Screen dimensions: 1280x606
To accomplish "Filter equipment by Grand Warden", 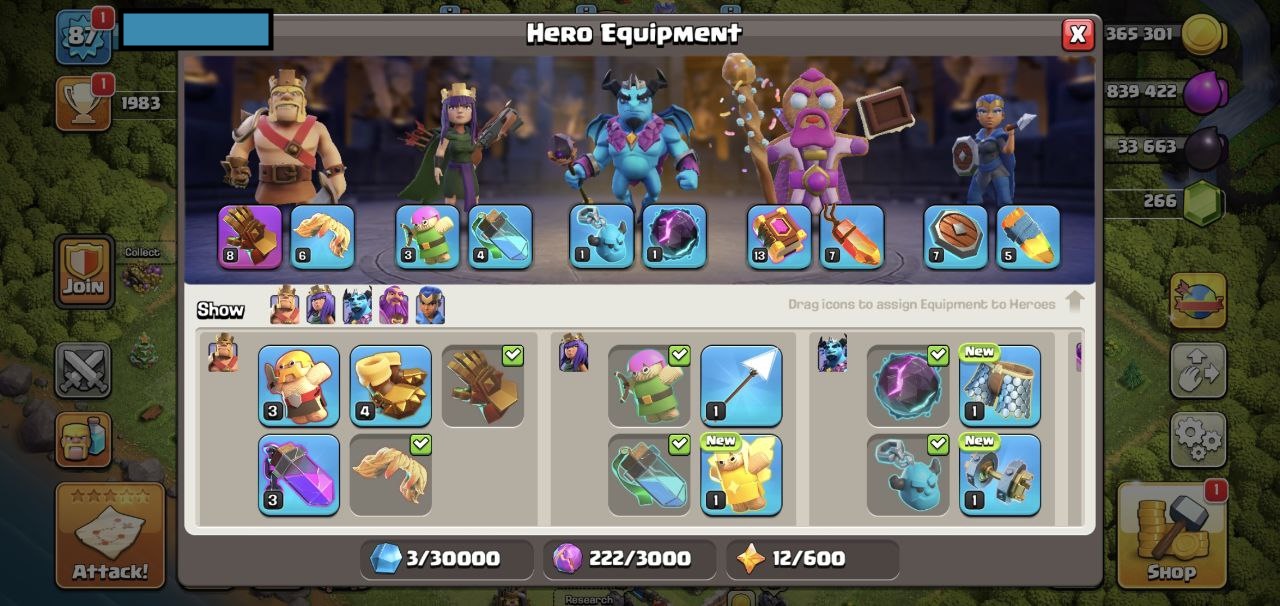I will [x=393, y=305].
